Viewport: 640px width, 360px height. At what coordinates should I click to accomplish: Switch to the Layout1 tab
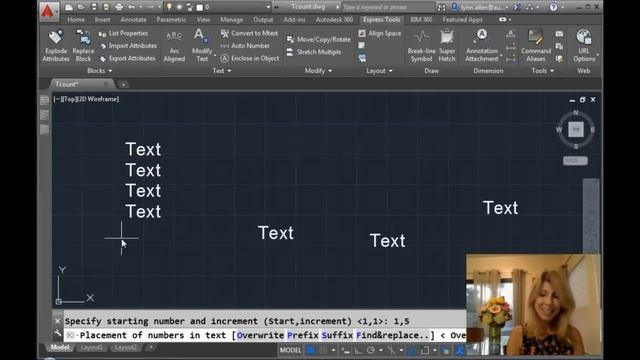pyautogui.click(x=91, y=347)
